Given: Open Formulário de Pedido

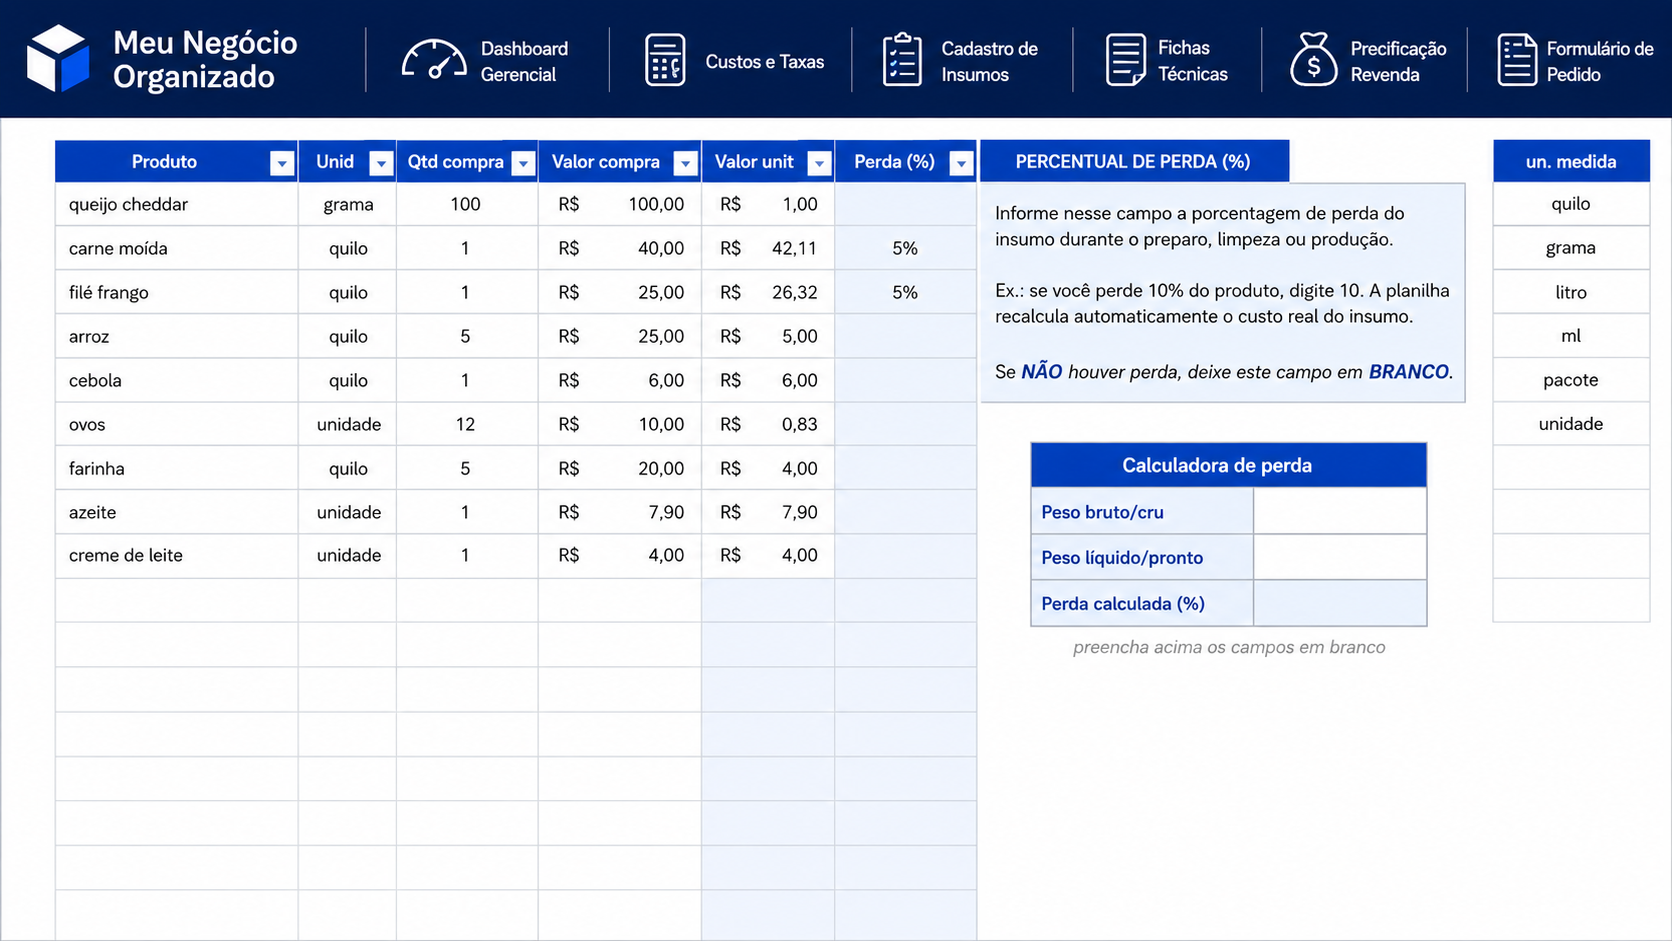Looking at the screenshot, I should pyautogui.click(x=1599, y=61).
